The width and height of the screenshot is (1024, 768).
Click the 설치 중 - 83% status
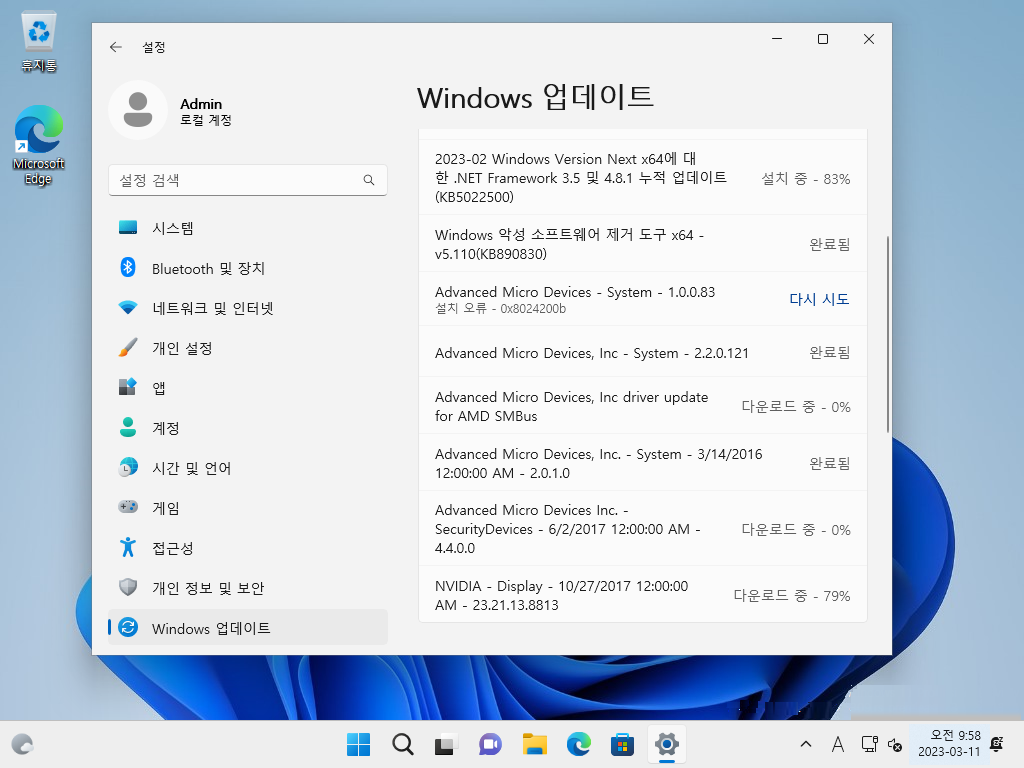(806, 178)
